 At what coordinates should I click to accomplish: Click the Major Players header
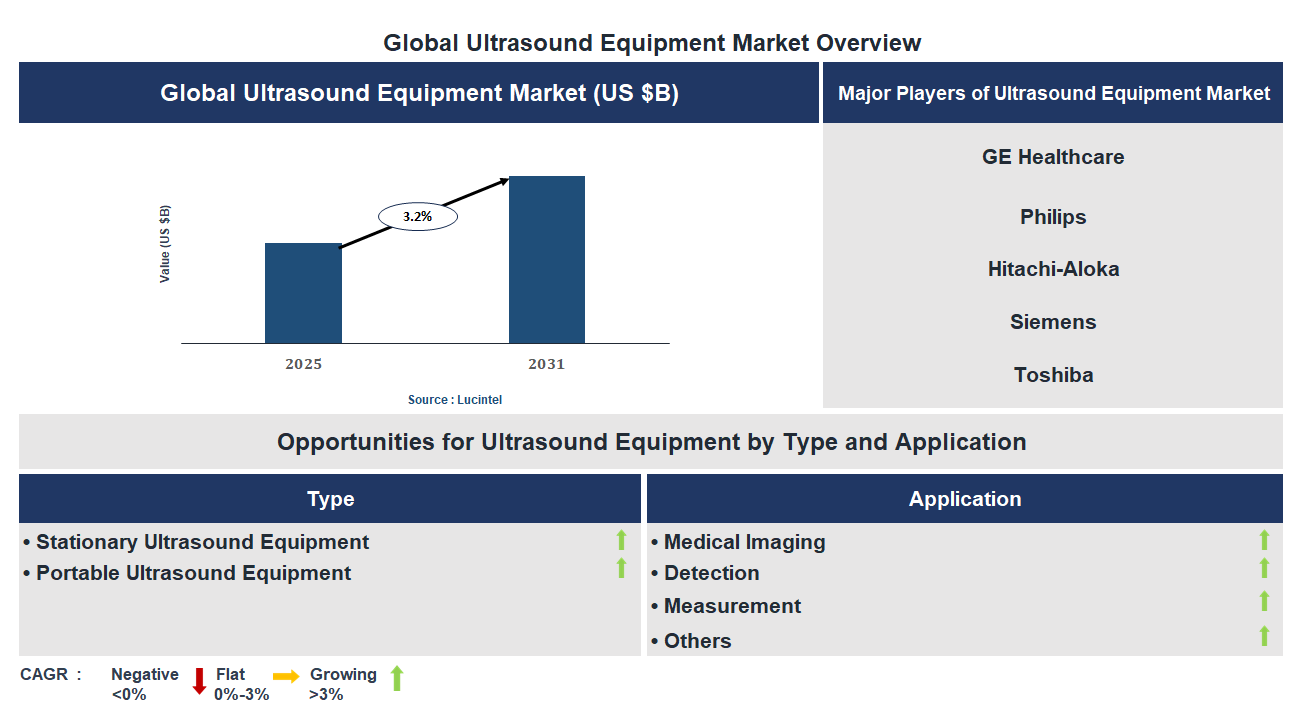pos(1053,93)
